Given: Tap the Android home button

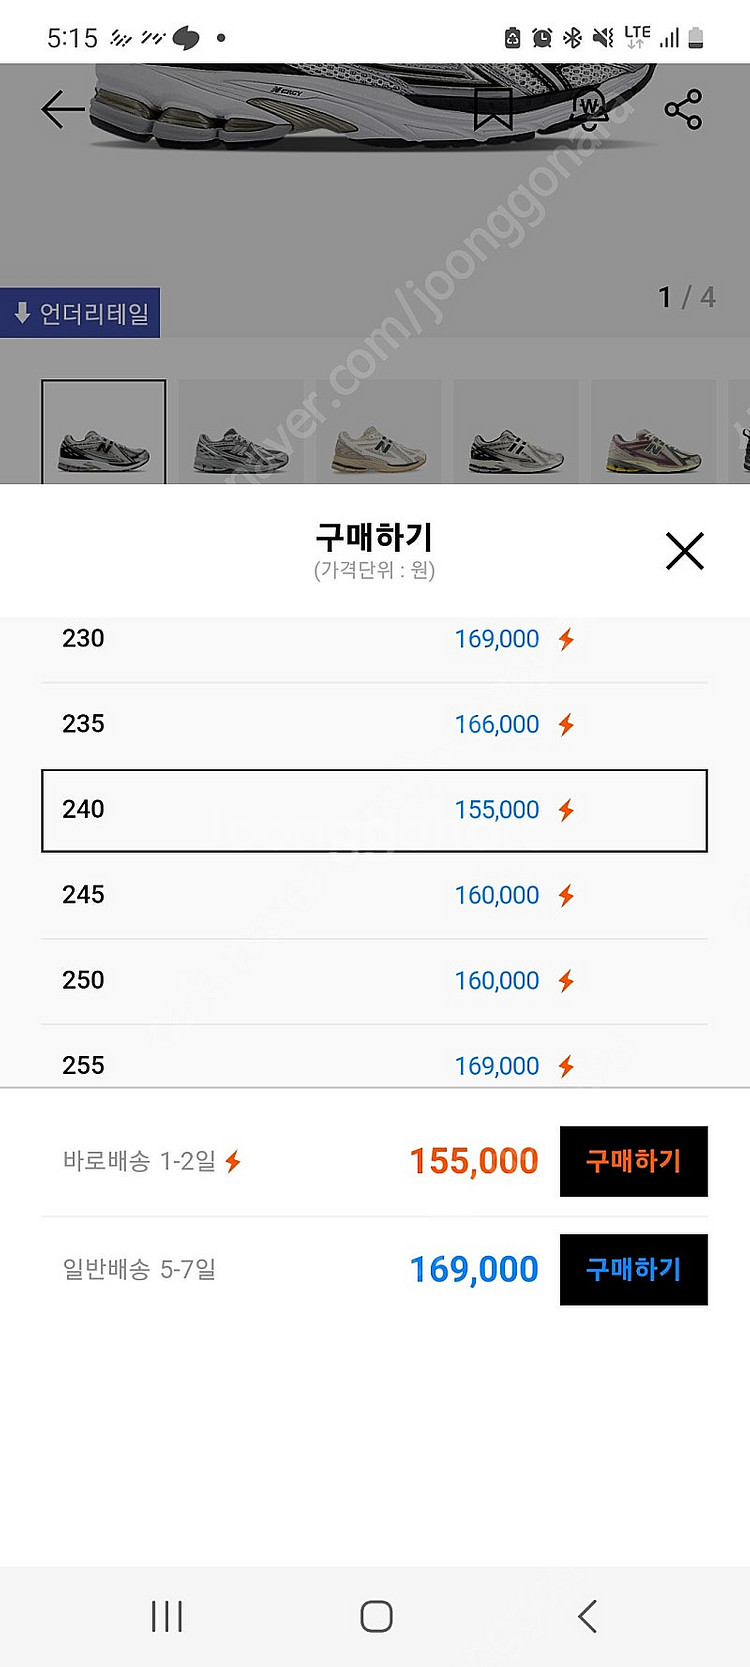Looking at the screenshot, I should 375,1613.
